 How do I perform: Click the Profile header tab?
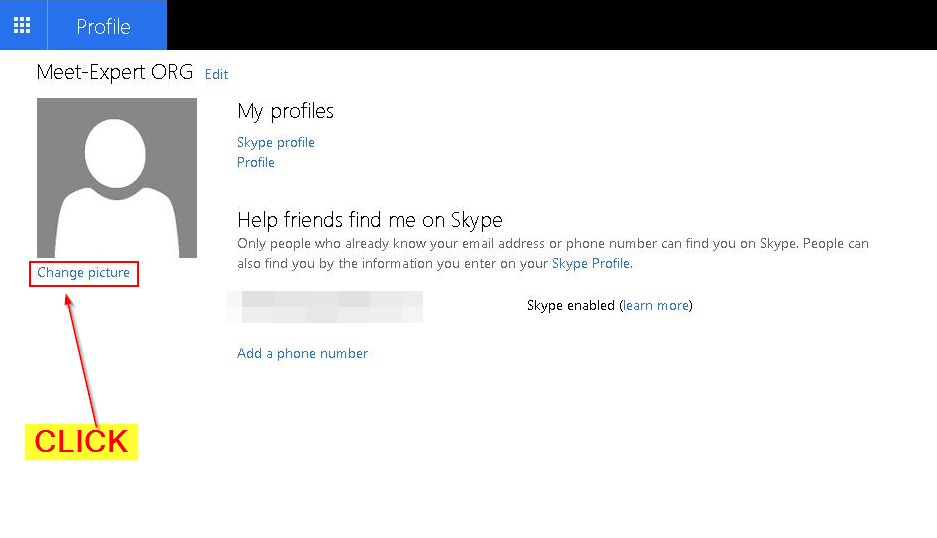[107, 25]
